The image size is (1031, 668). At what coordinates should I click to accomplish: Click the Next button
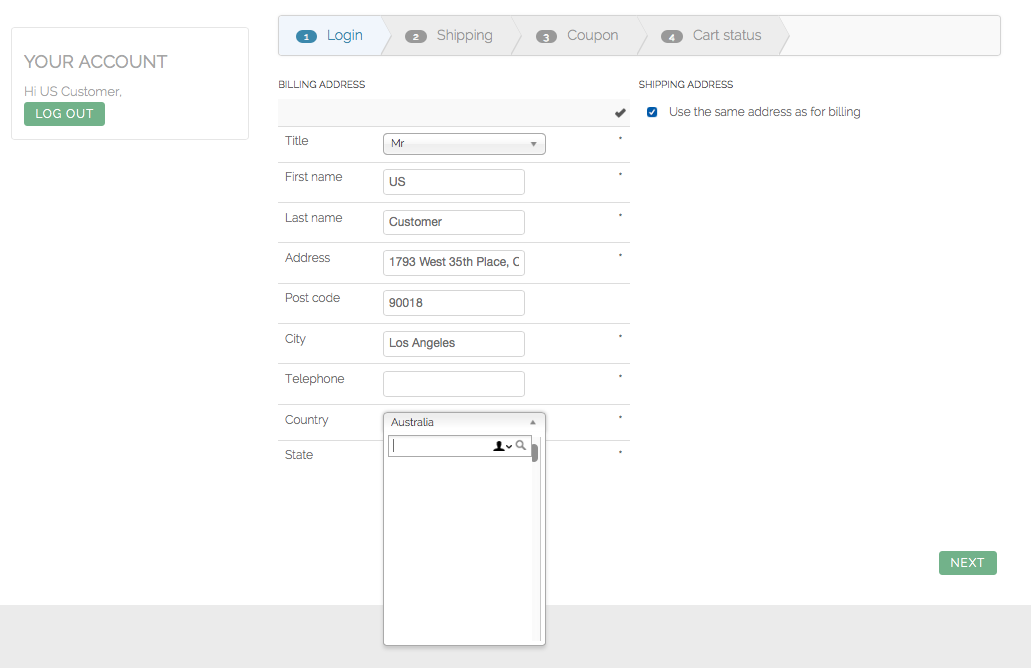967,563
